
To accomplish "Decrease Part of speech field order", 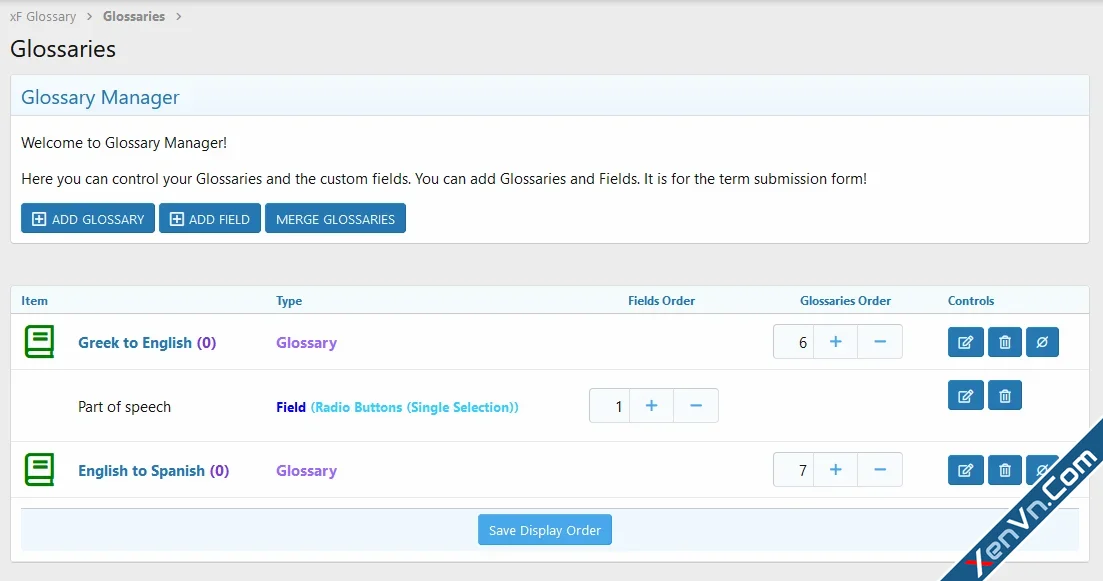I will [x=696, y=406].
